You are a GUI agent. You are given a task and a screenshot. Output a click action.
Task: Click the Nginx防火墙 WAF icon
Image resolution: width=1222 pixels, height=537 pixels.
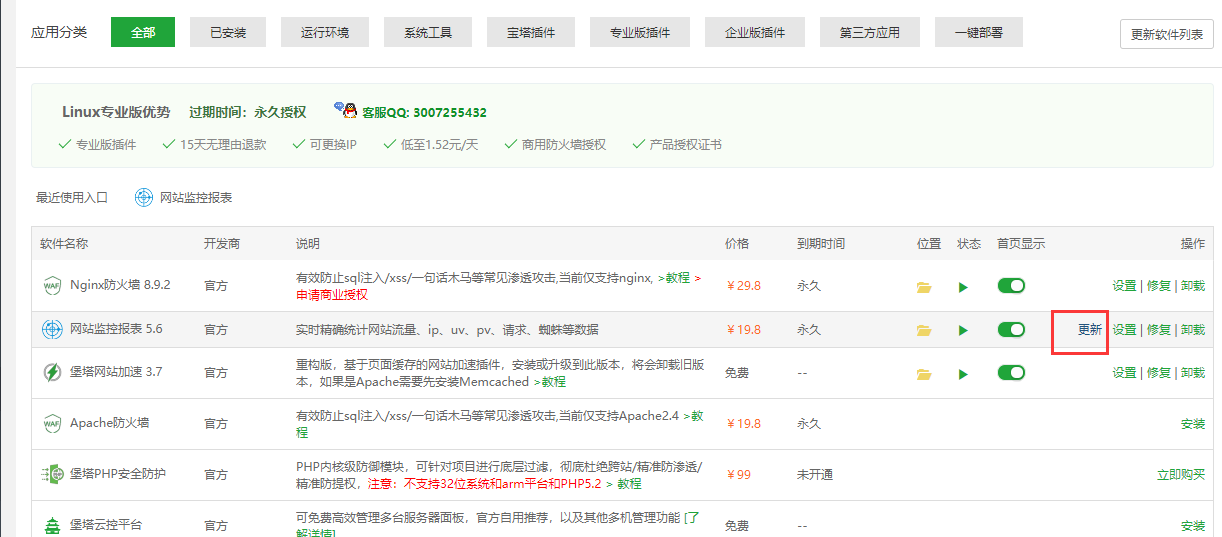pyautogui.click(x=52, y=285)
